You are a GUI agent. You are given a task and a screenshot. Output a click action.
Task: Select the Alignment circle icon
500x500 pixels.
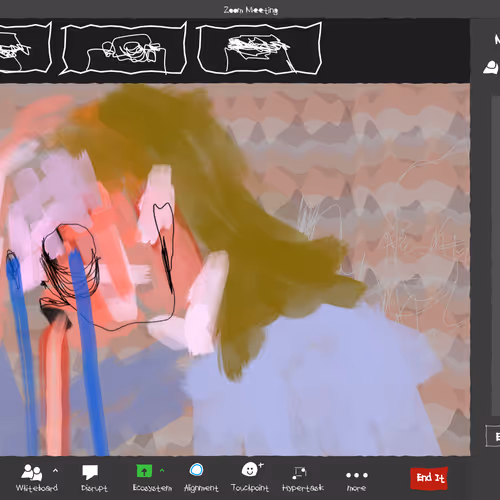tap(196, 470)
